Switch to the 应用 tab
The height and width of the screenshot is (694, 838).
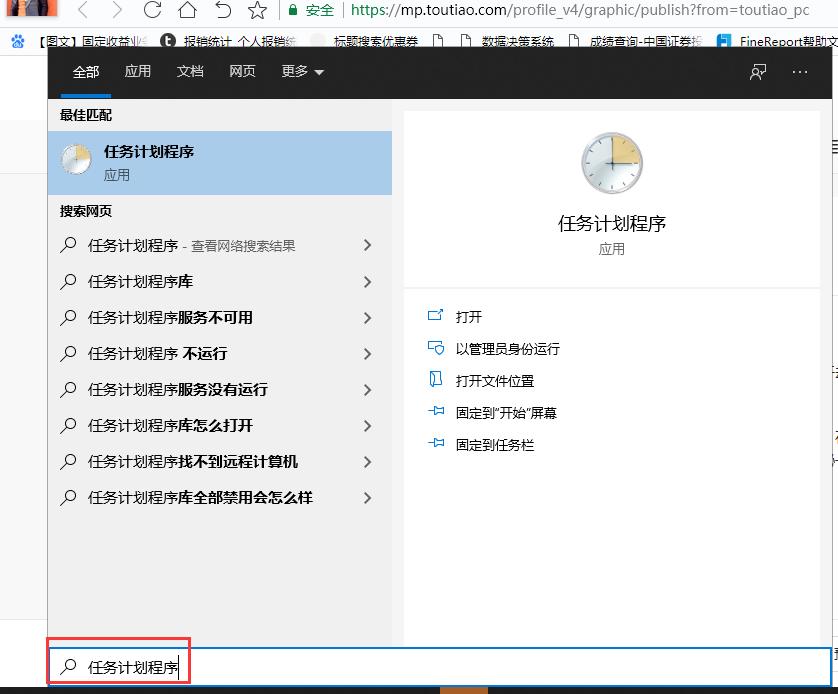click(138, 71)
